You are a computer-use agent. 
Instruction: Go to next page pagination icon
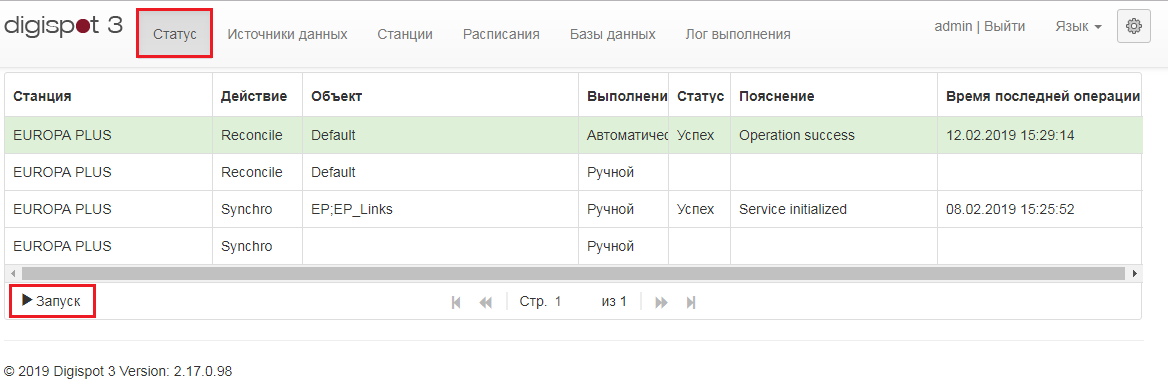(x=661, y=302)
